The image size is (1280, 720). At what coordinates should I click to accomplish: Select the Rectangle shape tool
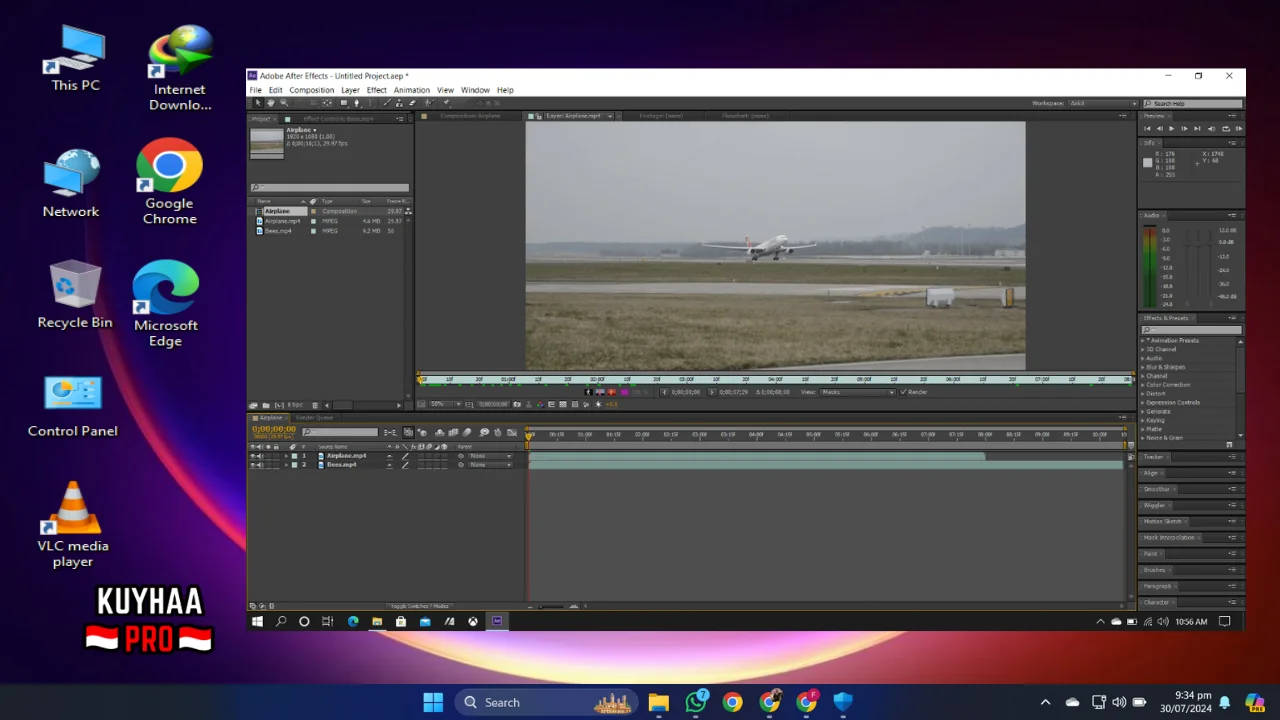tap(344, 102)
